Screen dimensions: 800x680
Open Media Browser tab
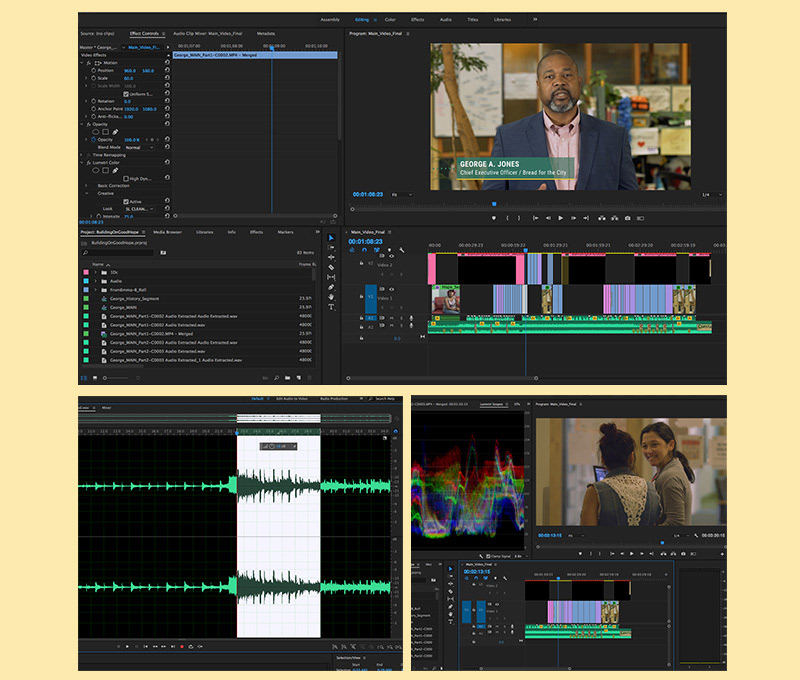pyautogui.click(x=167, y=232)
